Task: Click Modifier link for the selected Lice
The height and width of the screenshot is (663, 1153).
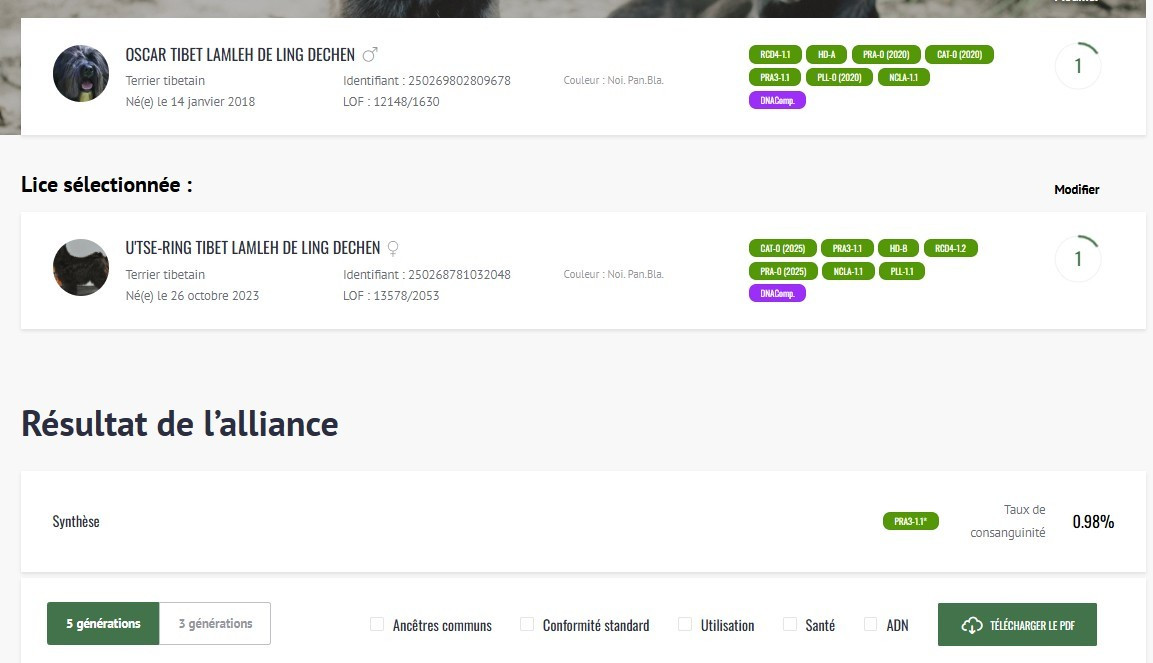Action: 1076,190
